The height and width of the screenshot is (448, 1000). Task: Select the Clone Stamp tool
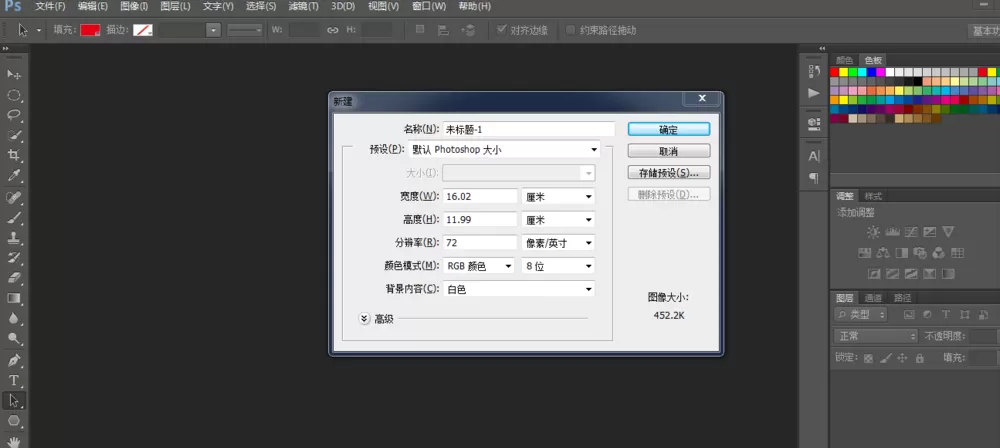pyautogui.click(x=13, y=238)
